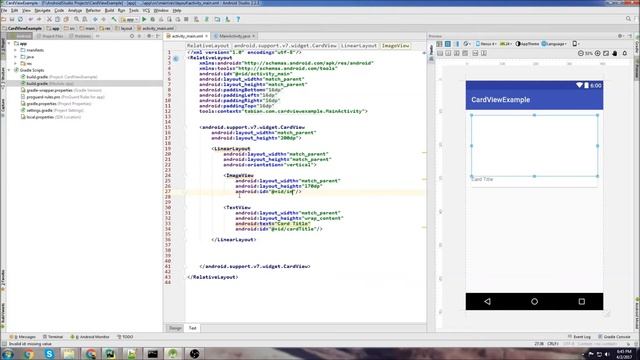Image resolution: width=640 pixels, height=360 pixels.
Task: Show design plus blueprint view in Preview
Action: pos(456,44)
